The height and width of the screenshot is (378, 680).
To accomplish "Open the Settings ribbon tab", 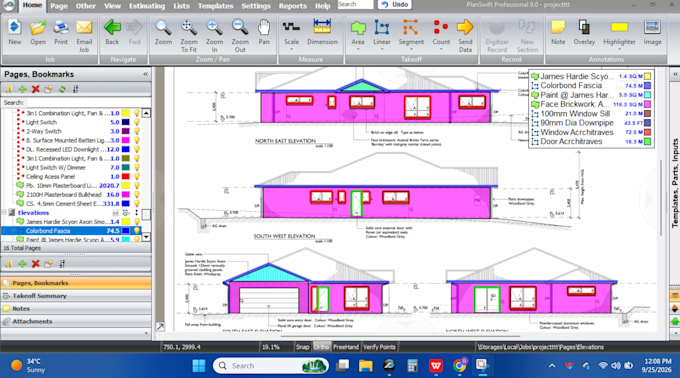I will coord(256,6).
